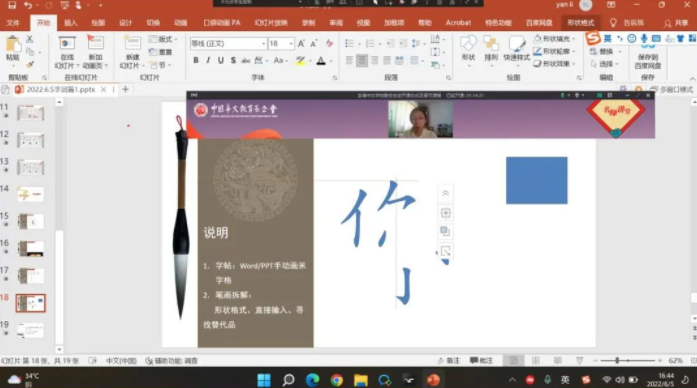Select slide 14 thumbnail
Viewport: 697px width, 388px height.
31,194
